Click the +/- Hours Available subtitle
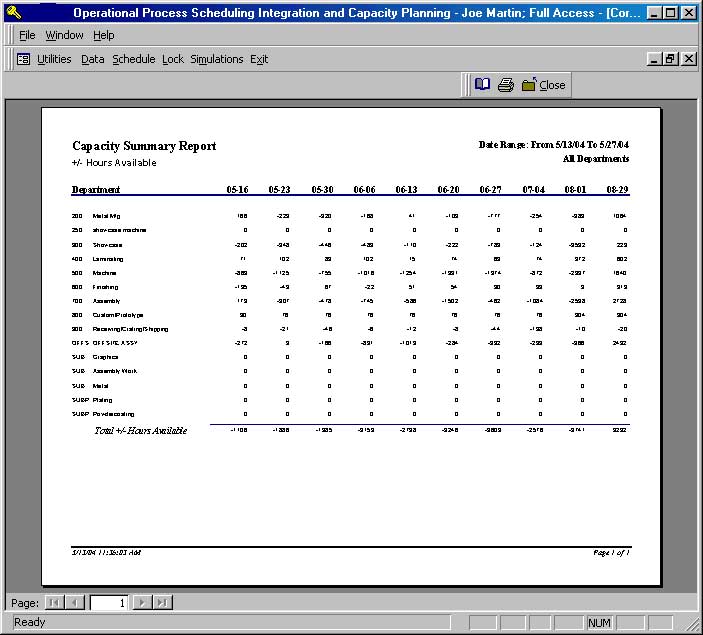The image size is (703, 635). (x=114, y=163)
